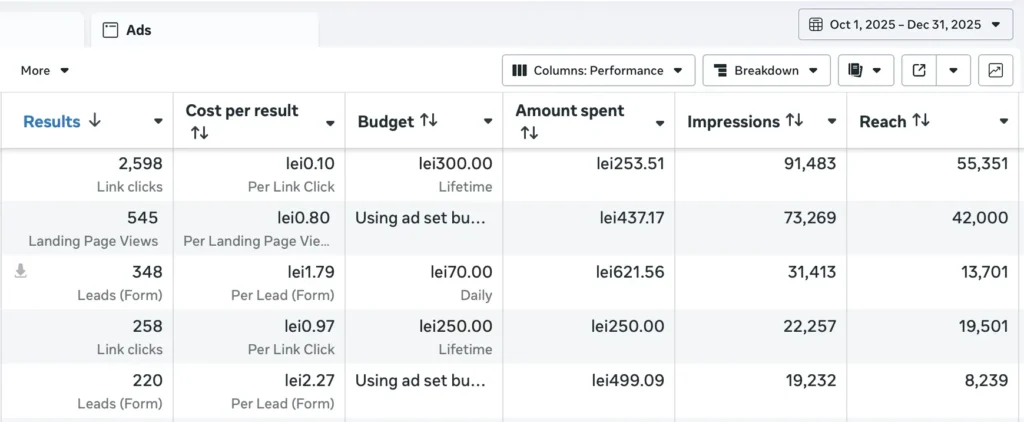The height and width of the screenshot is (422, 1024).
Task: Open the reports icon dropdown
Action: click(866, 71)
